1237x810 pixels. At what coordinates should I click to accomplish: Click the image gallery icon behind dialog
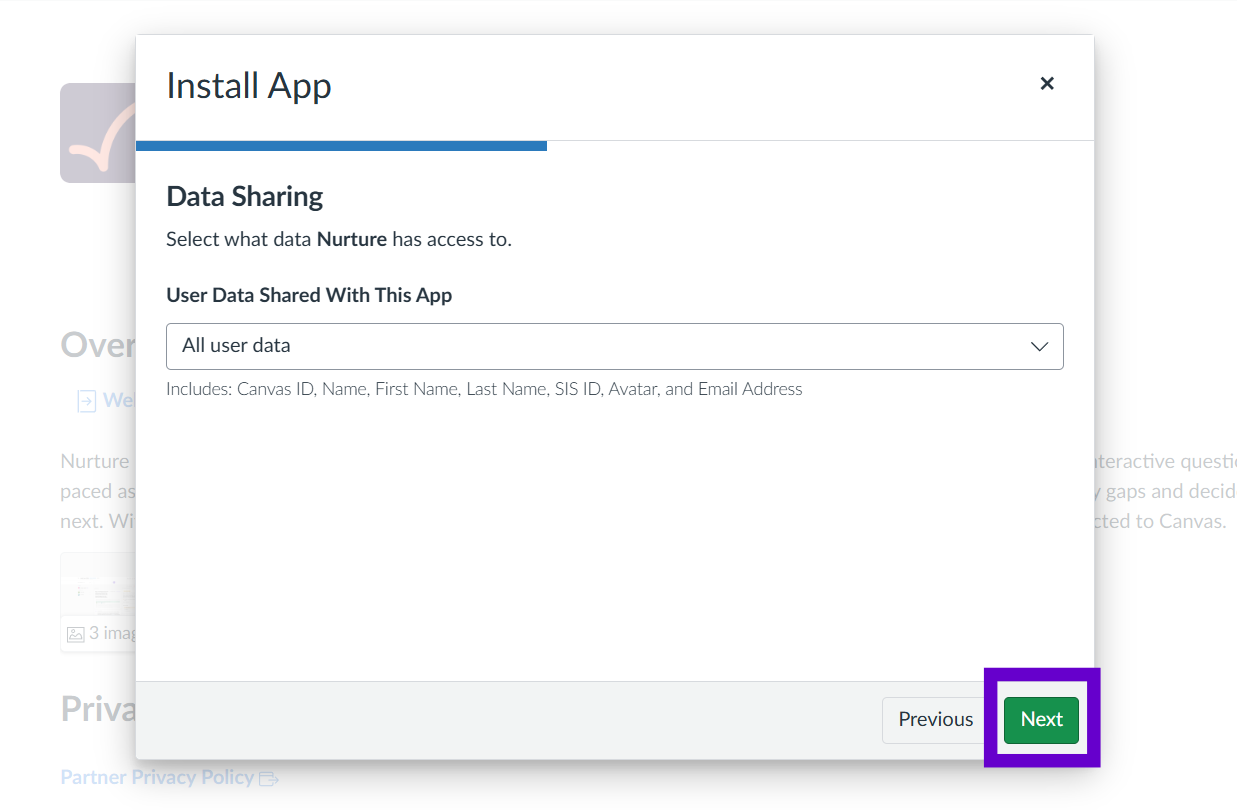pos(75,633)
